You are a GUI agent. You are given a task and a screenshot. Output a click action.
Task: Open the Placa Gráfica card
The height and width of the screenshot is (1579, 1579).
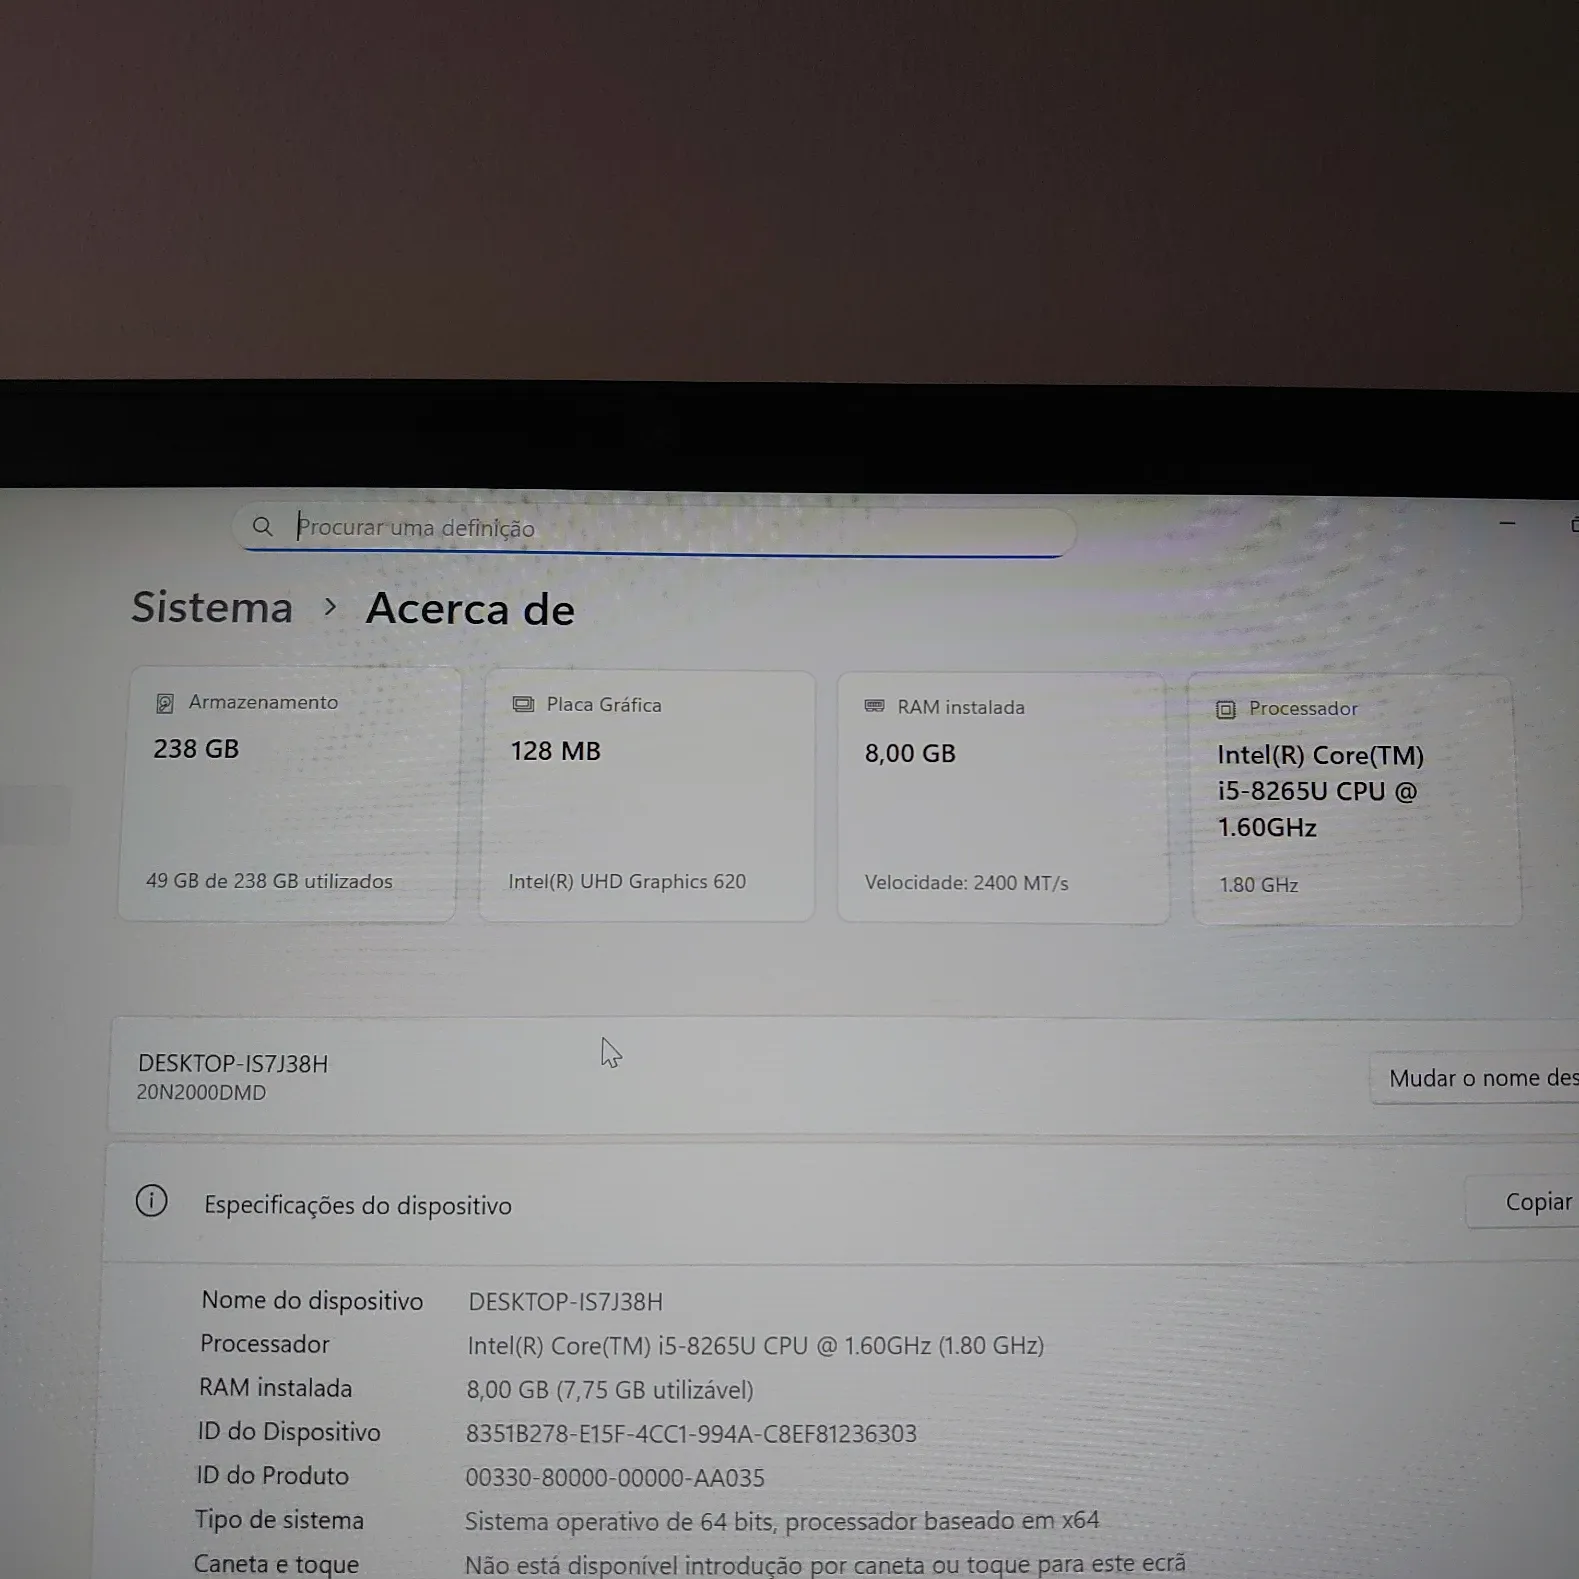pos(646,796)
